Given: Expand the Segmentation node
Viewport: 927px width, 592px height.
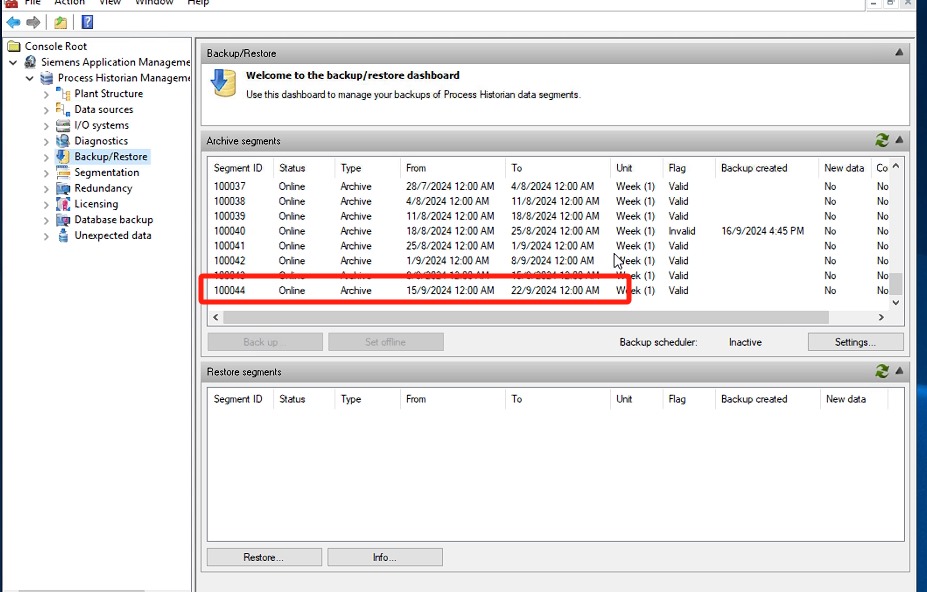Looking at the screenshot, I should [x=46, y=173].
